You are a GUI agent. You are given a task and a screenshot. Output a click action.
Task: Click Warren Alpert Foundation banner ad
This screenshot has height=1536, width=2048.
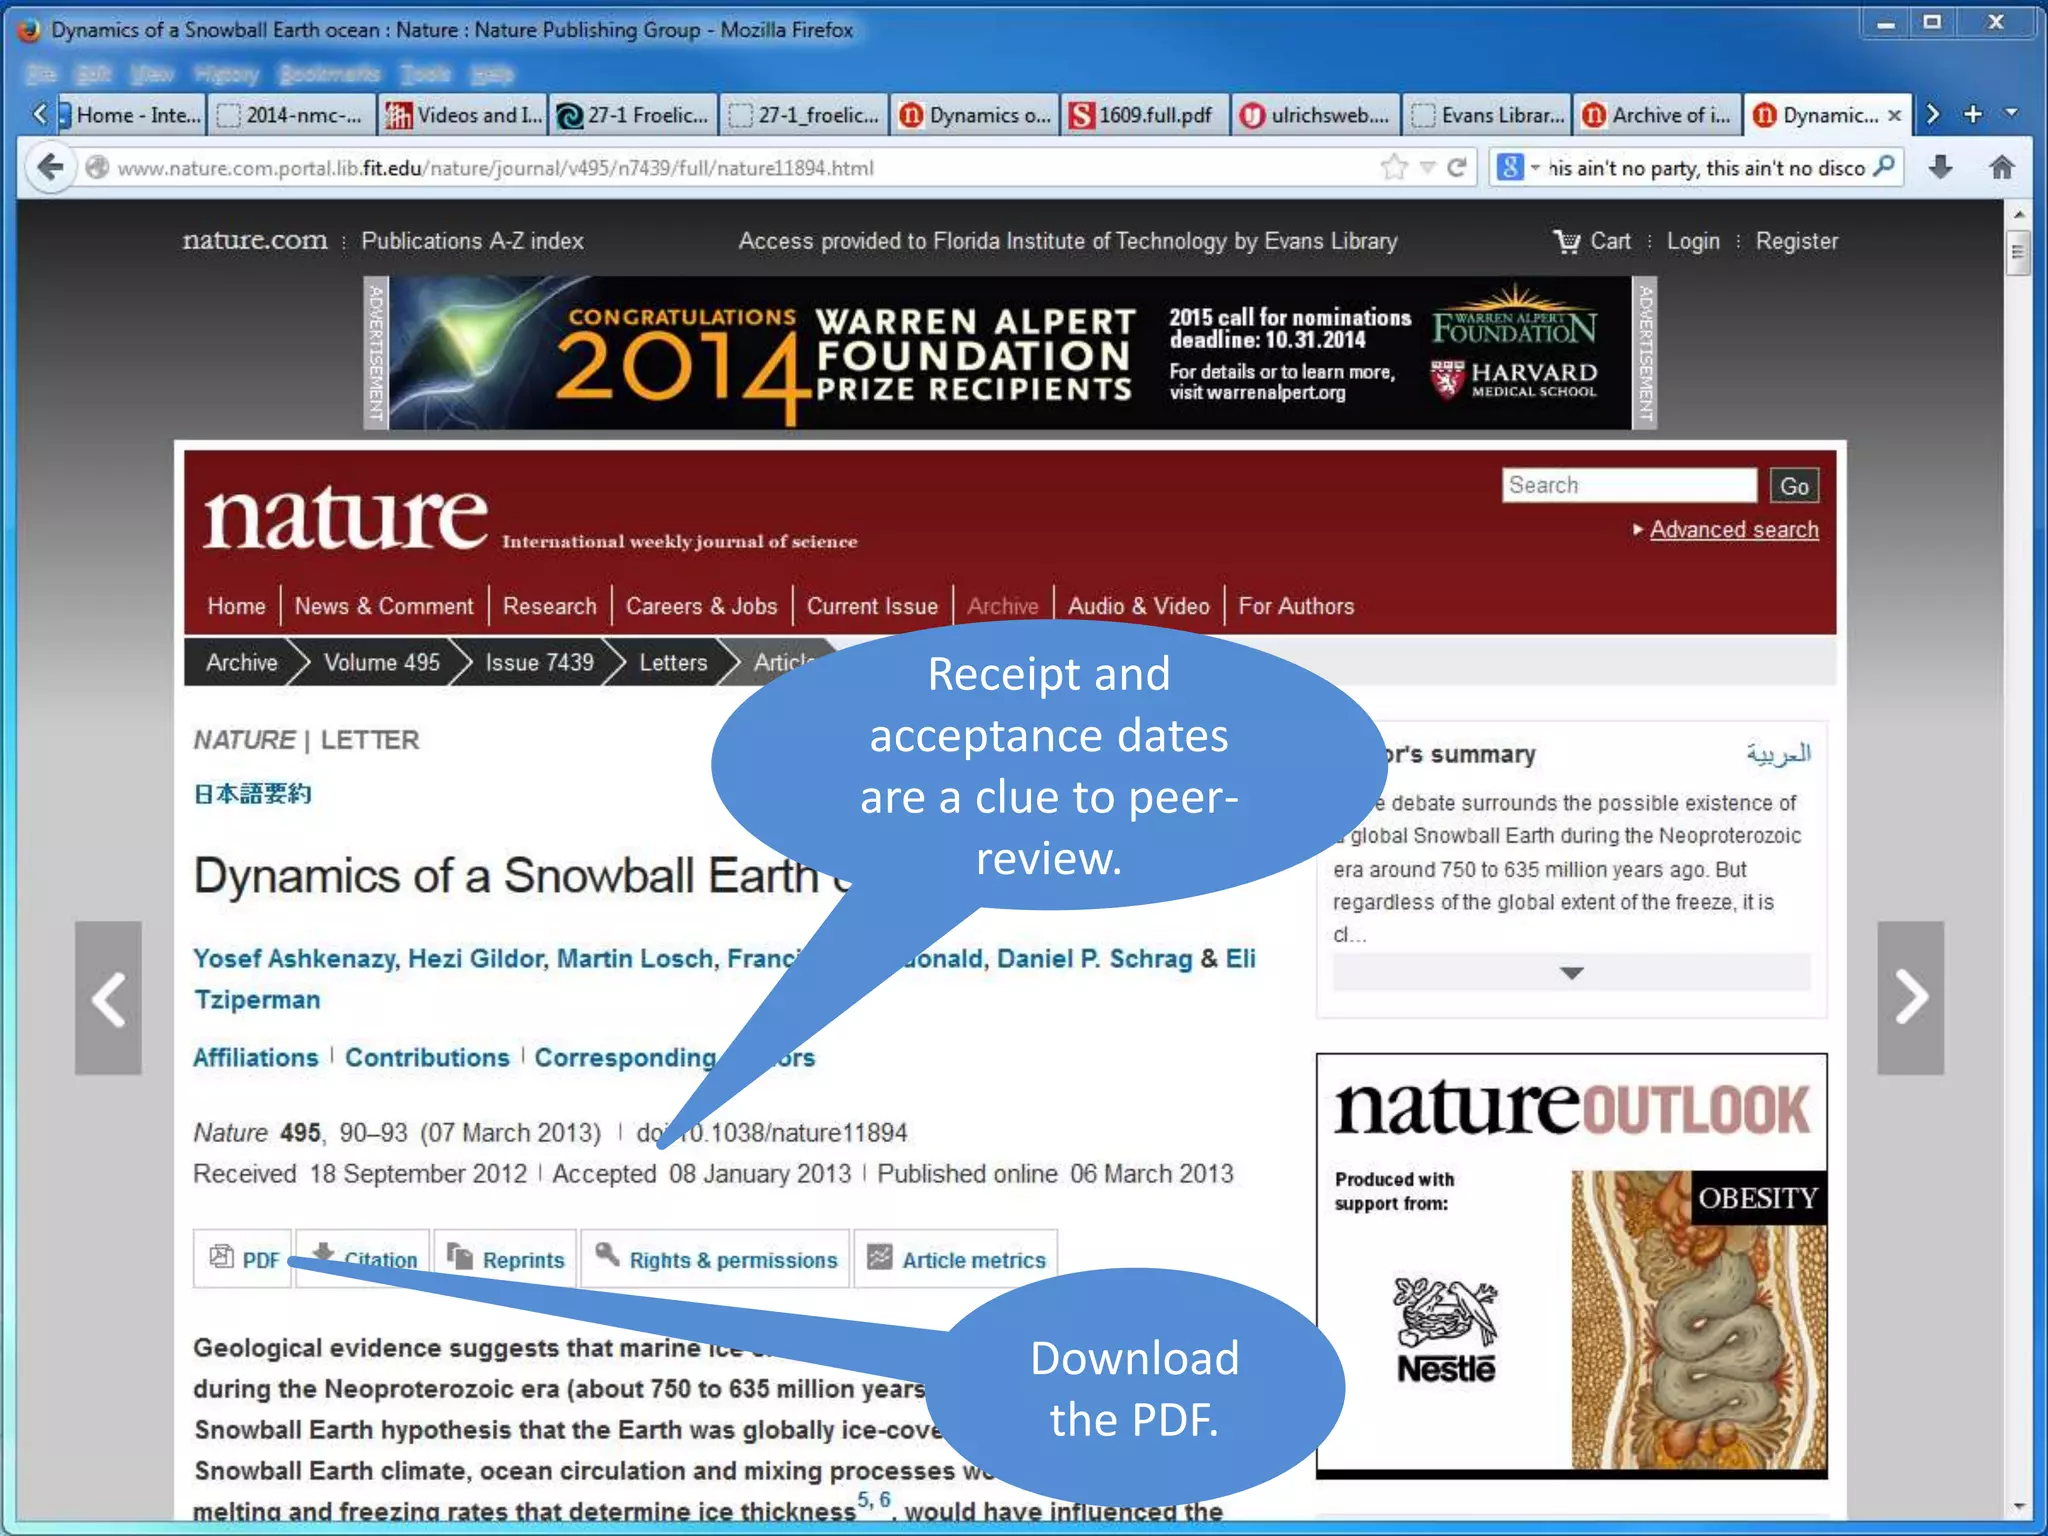coord(1010,353)
